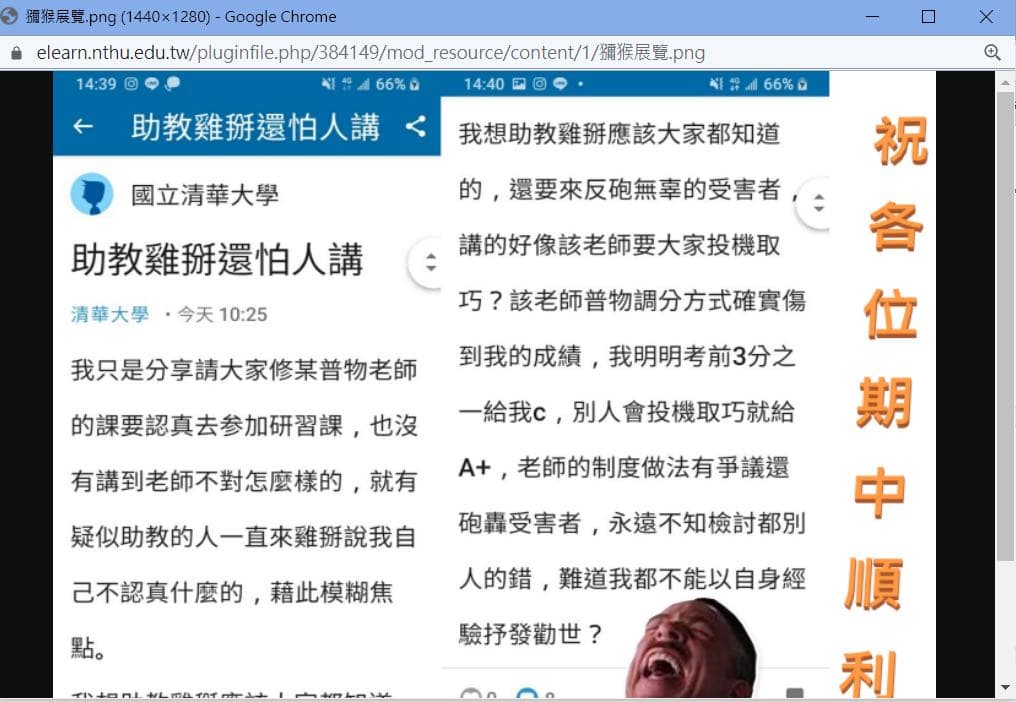Open the 清華大學 board link
The width and height of the screenshot is (1016, 702).
tap(110, 313)
